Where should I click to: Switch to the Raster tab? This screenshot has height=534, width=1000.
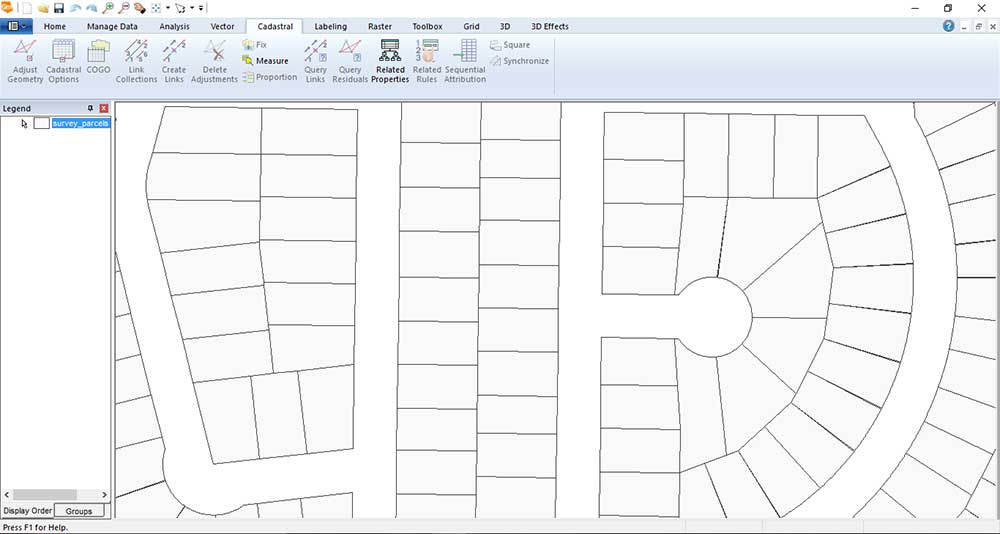point(379,26)
